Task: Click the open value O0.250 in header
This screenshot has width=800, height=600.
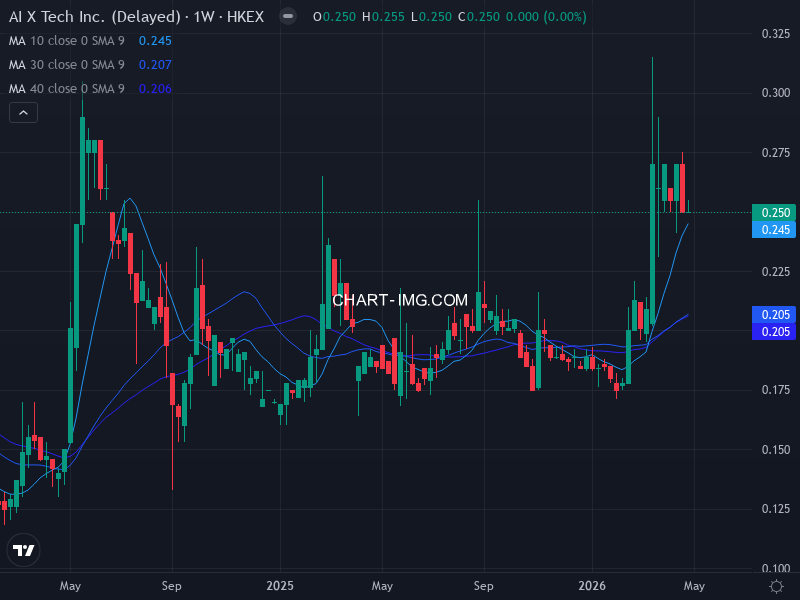Action: [334, 17]
